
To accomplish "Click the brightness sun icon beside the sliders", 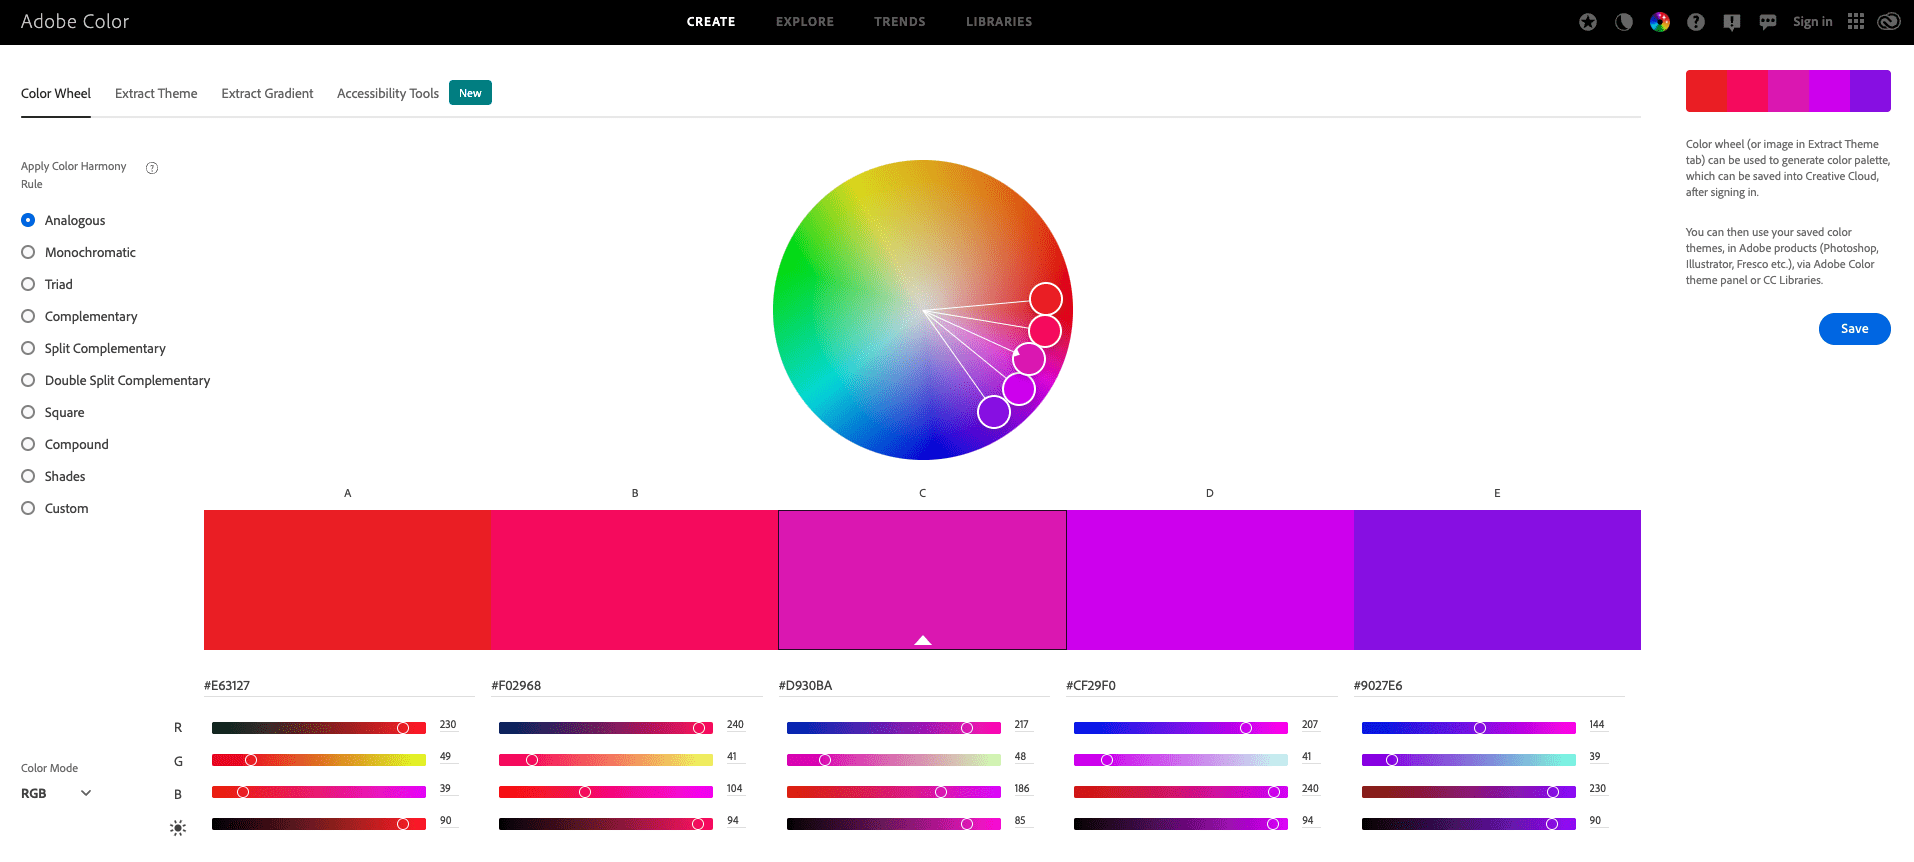I will coord(178,827).
